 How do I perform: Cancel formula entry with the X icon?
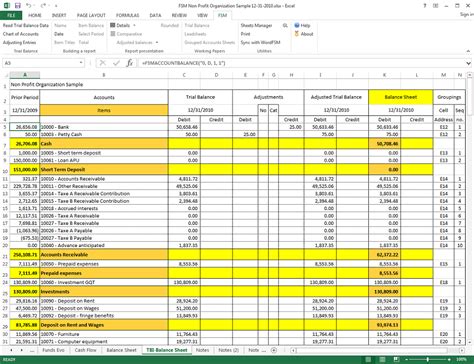pos(103,63)
